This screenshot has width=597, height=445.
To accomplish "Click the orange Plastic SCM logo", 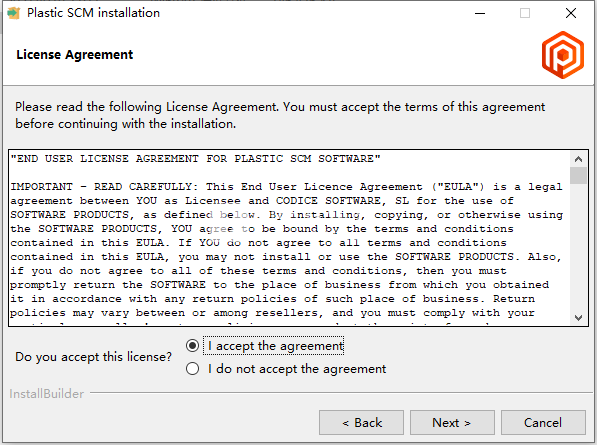I will point(563,55).
